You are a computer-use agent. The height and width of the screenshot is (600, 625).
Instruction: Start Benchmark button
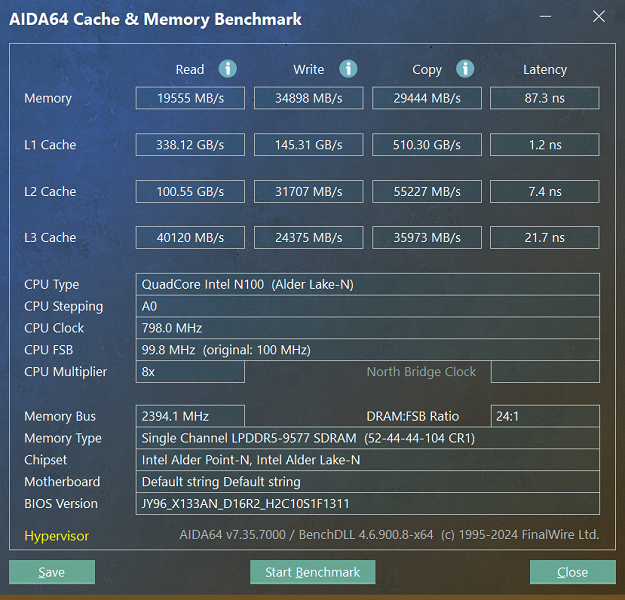(312, 572)
